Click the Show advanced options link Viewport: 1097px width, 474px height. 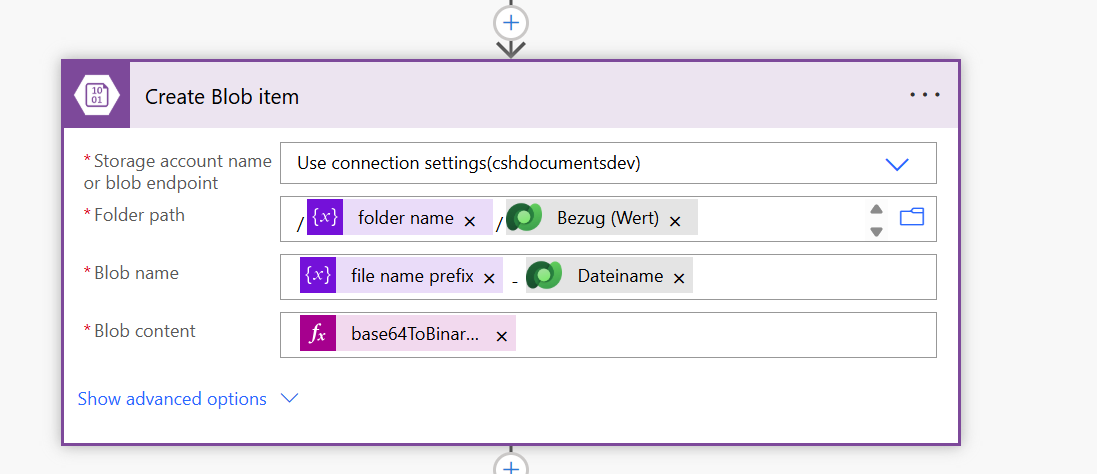172,399
